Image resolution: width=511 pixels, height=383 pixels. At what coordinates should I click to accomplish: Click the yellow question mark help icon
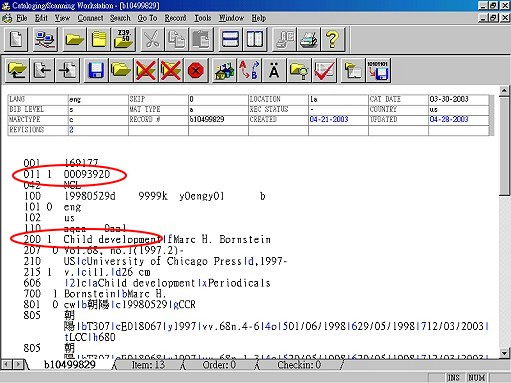pyautogui.click(x=333, y=39)
